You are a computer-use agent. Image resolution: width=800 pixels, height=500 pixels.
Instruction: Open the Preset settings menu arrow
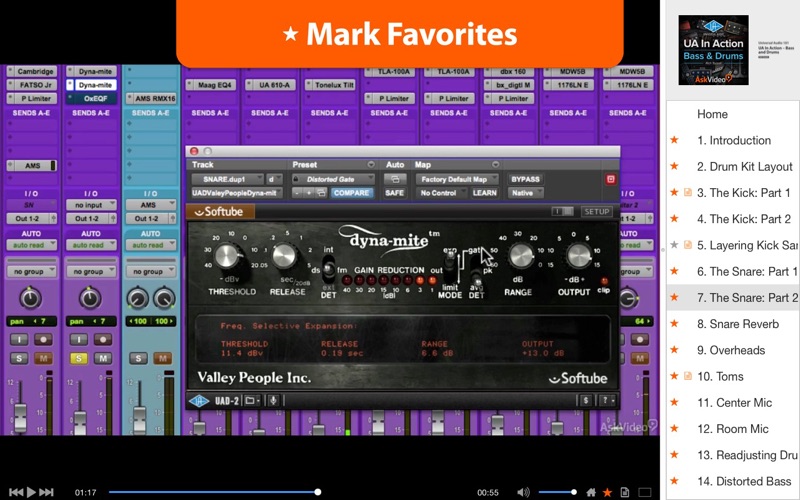(371, 165)
